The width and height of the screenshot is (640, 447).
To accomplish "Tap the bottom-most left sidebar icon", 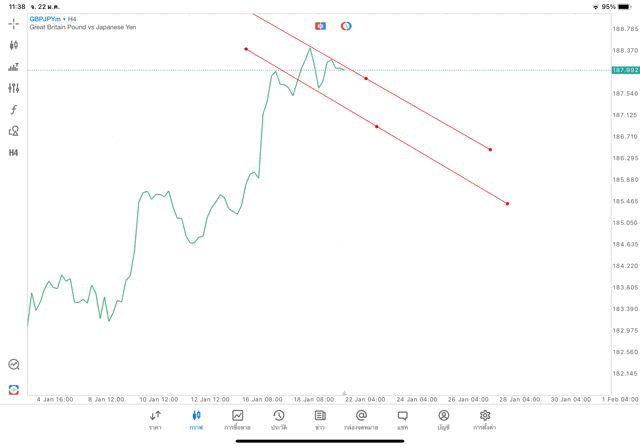I will [14, 389].
